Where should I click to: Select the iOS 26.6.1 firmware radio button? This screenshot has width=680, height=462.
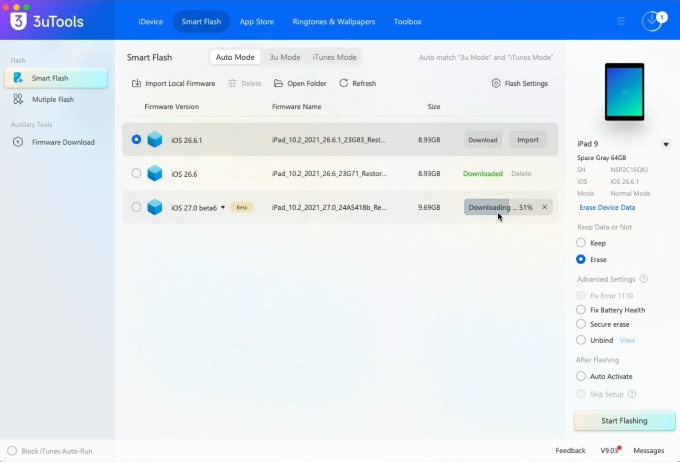(136, 139)
